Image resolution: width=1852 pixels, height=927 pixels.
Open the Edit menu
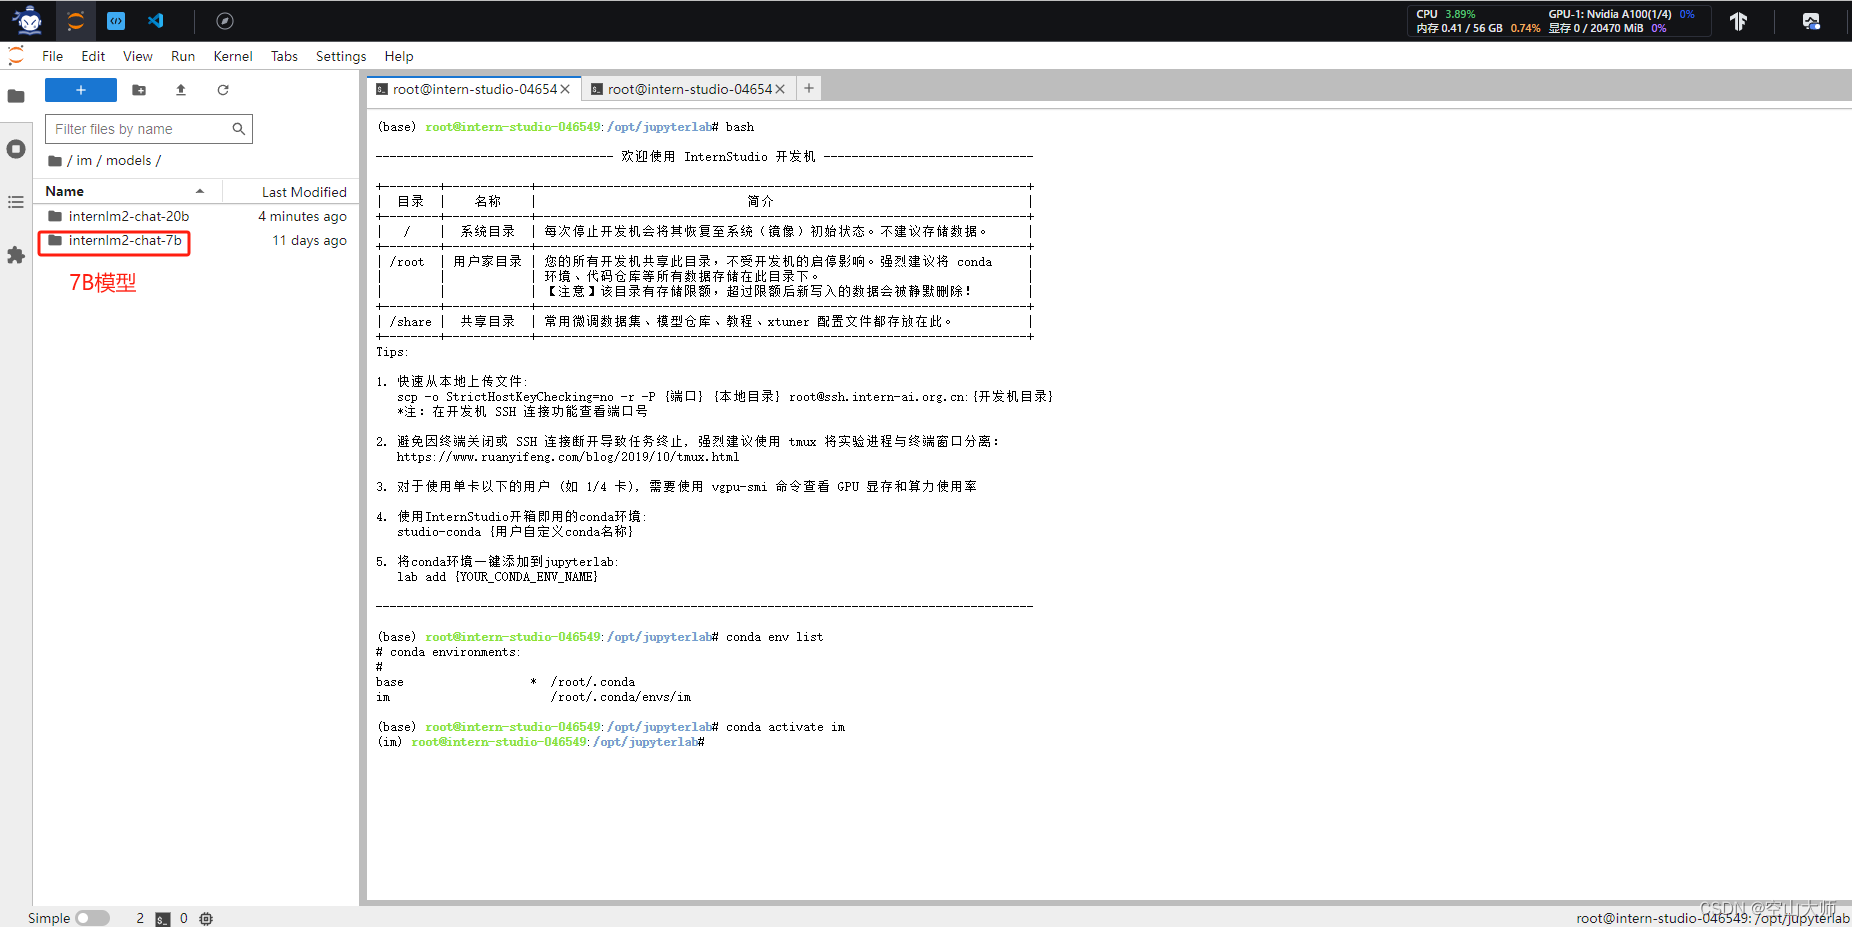tap(93, 56)
